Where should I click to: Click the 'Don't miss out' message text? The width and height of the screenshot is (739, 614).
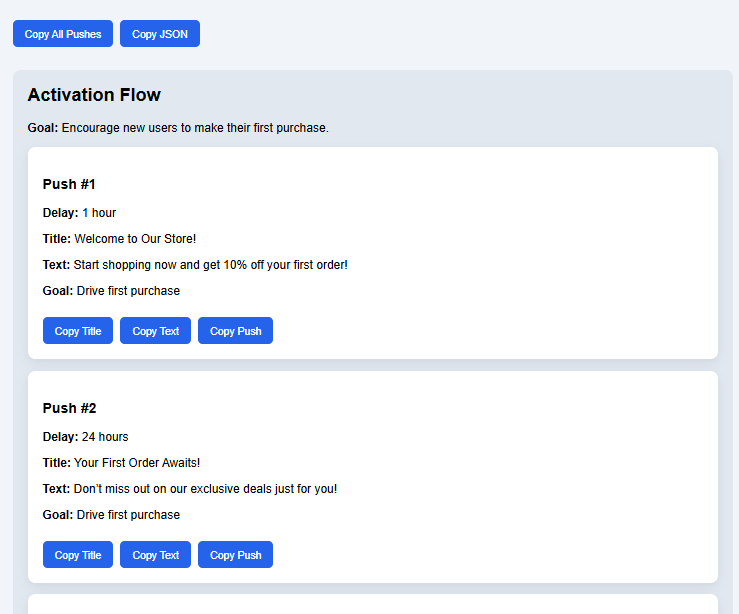[x=205, y=489]
